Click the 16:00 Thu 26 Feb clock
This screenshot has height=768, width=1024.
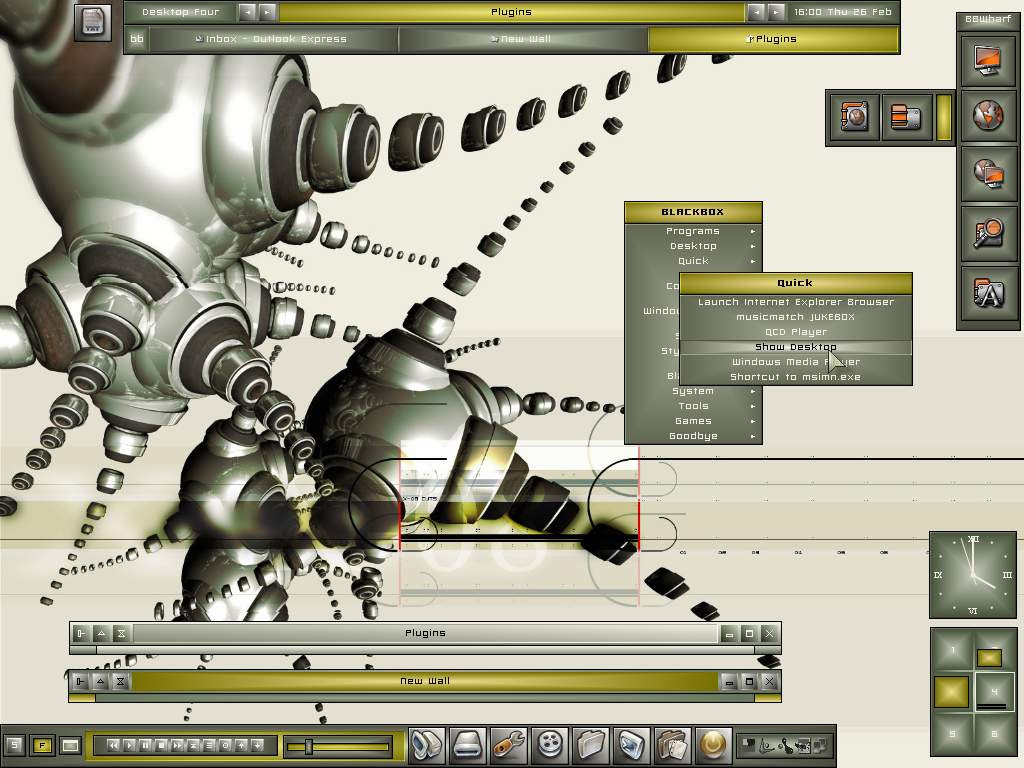[842, 12]
